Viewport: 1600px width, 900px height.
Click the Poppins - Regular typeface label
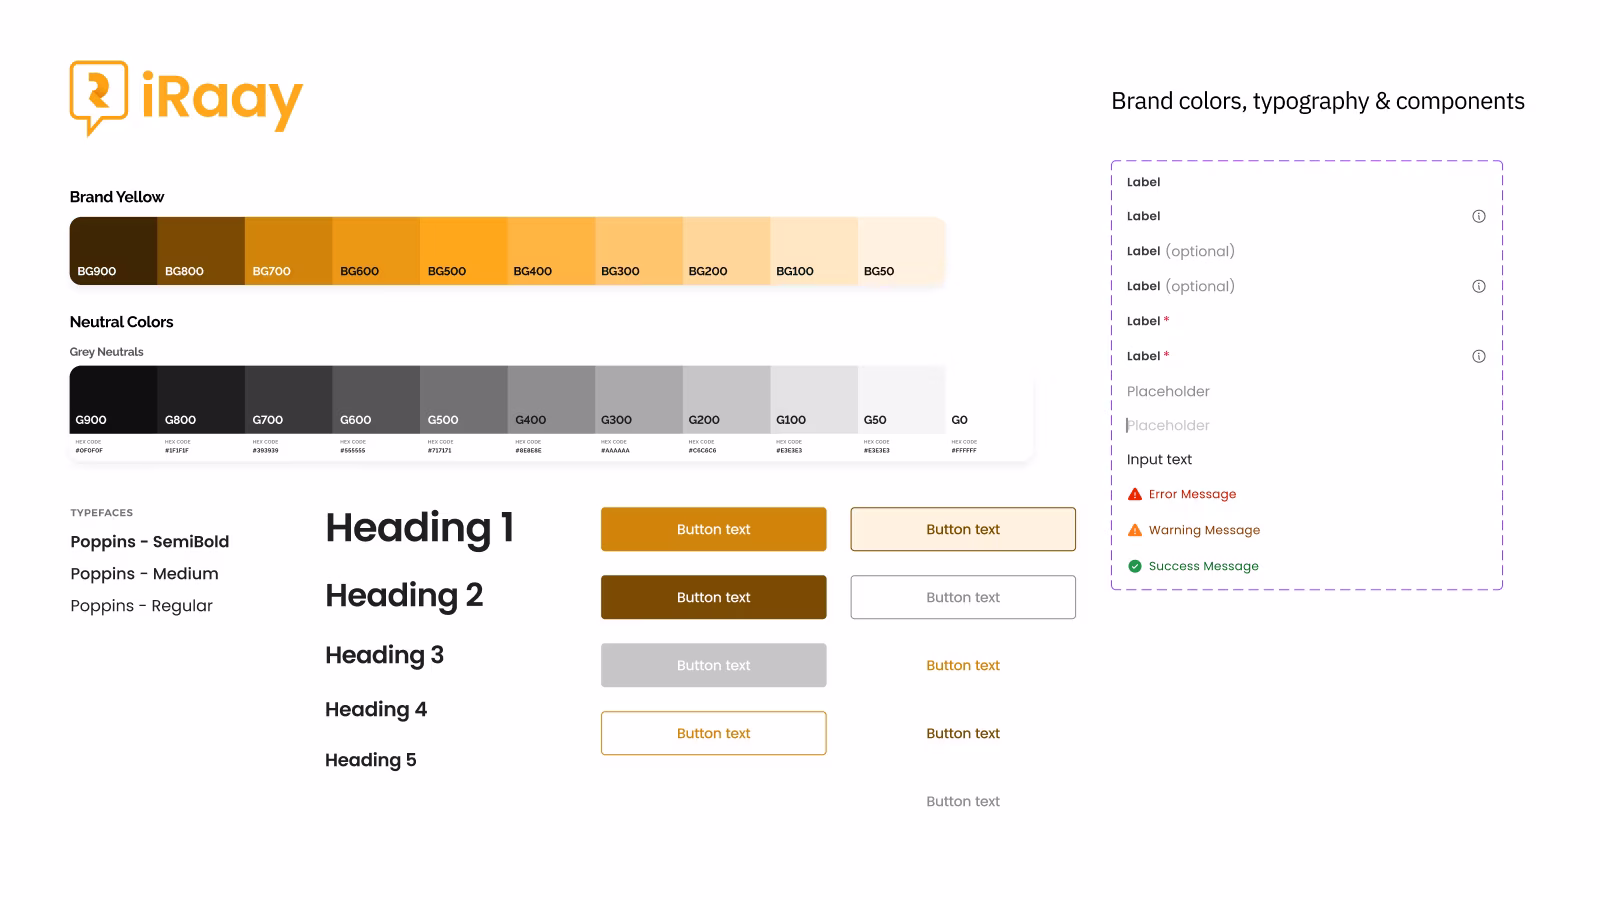(x=142, y=606)
